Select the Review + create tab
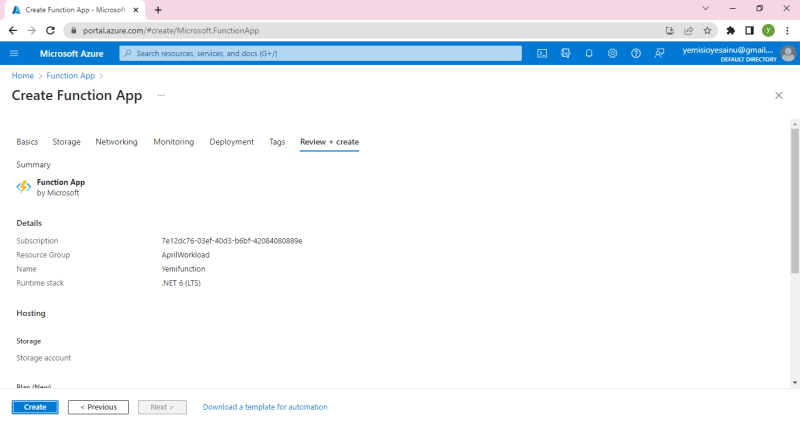Screen dimensions: 800x426 tap(329, 142)
